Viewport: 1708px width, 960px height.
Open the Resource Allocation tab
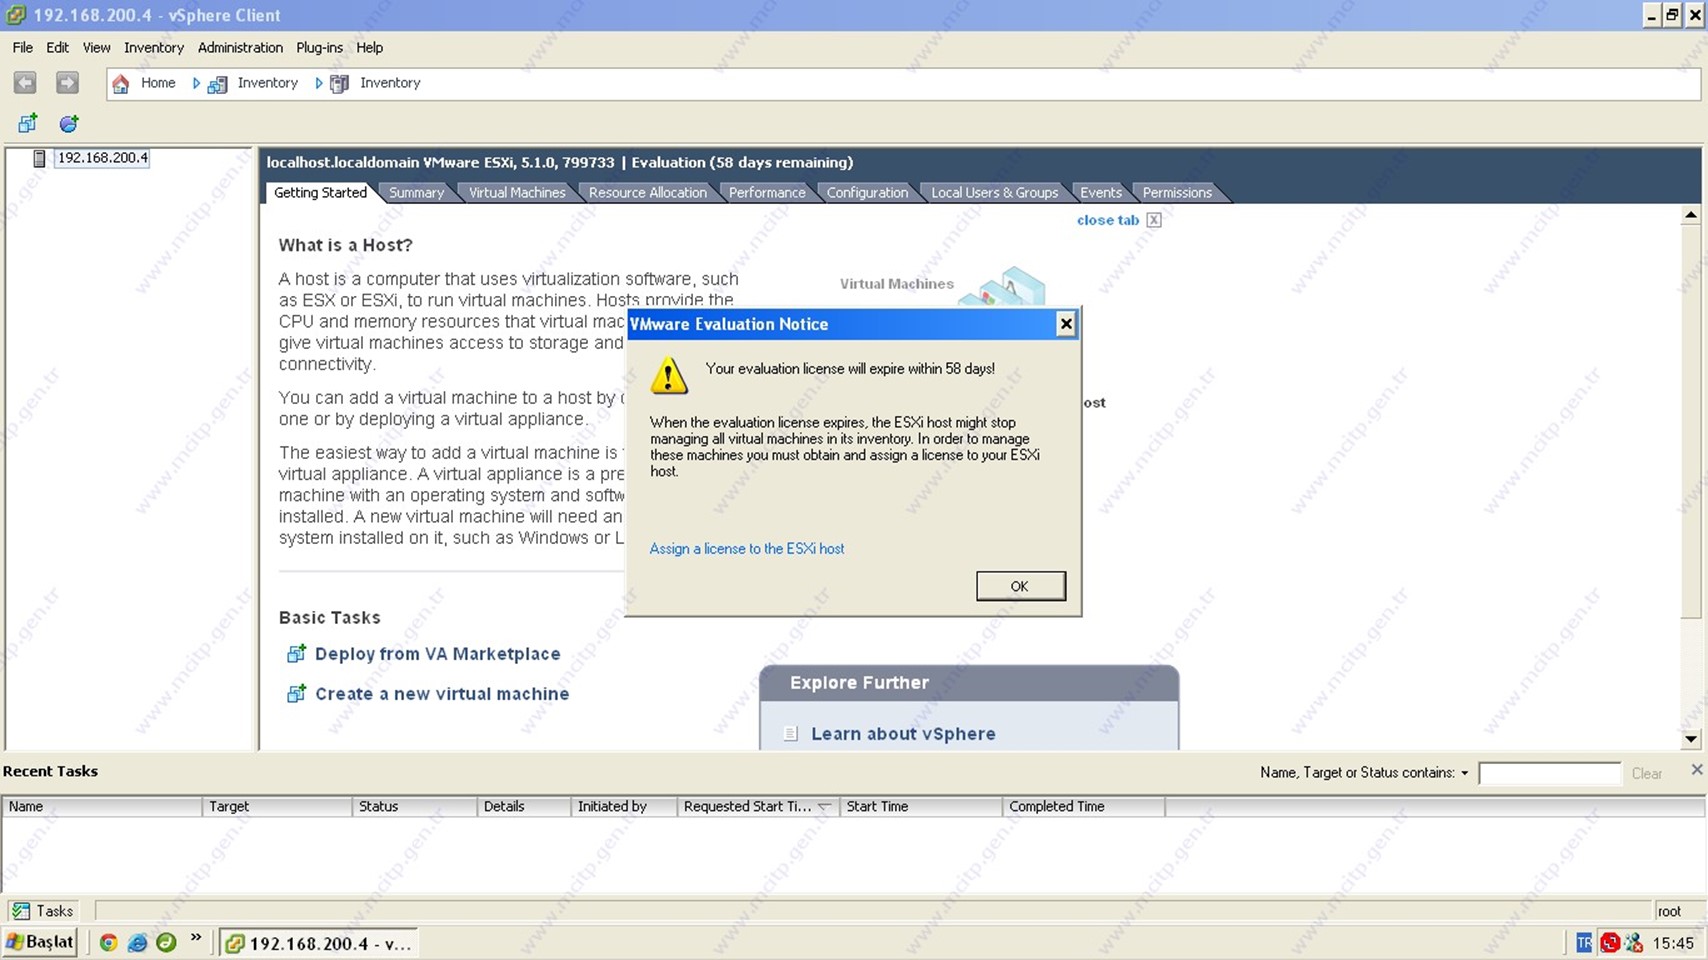647,192
